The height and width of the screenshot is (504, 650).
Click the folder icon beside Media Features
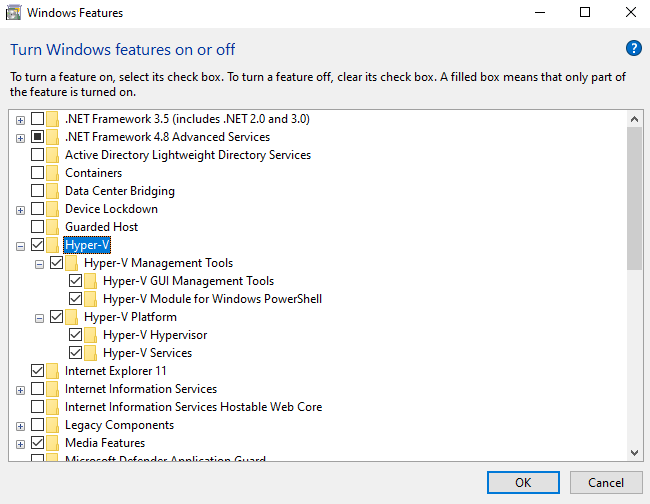click(x=53, y=443)
